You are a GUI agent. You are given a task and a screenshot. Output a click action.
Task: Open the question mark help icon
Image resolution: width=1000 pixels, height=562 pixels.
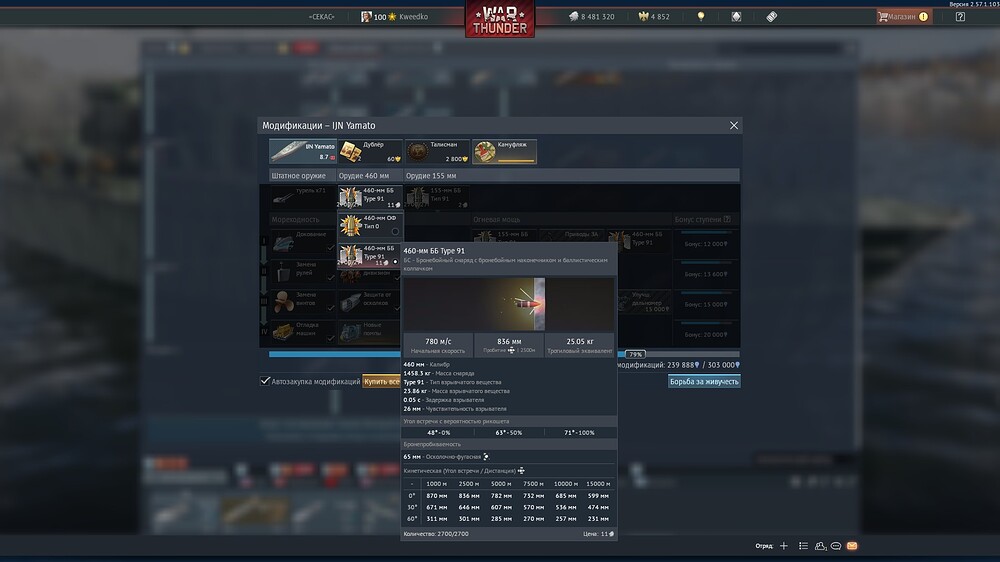960,17
